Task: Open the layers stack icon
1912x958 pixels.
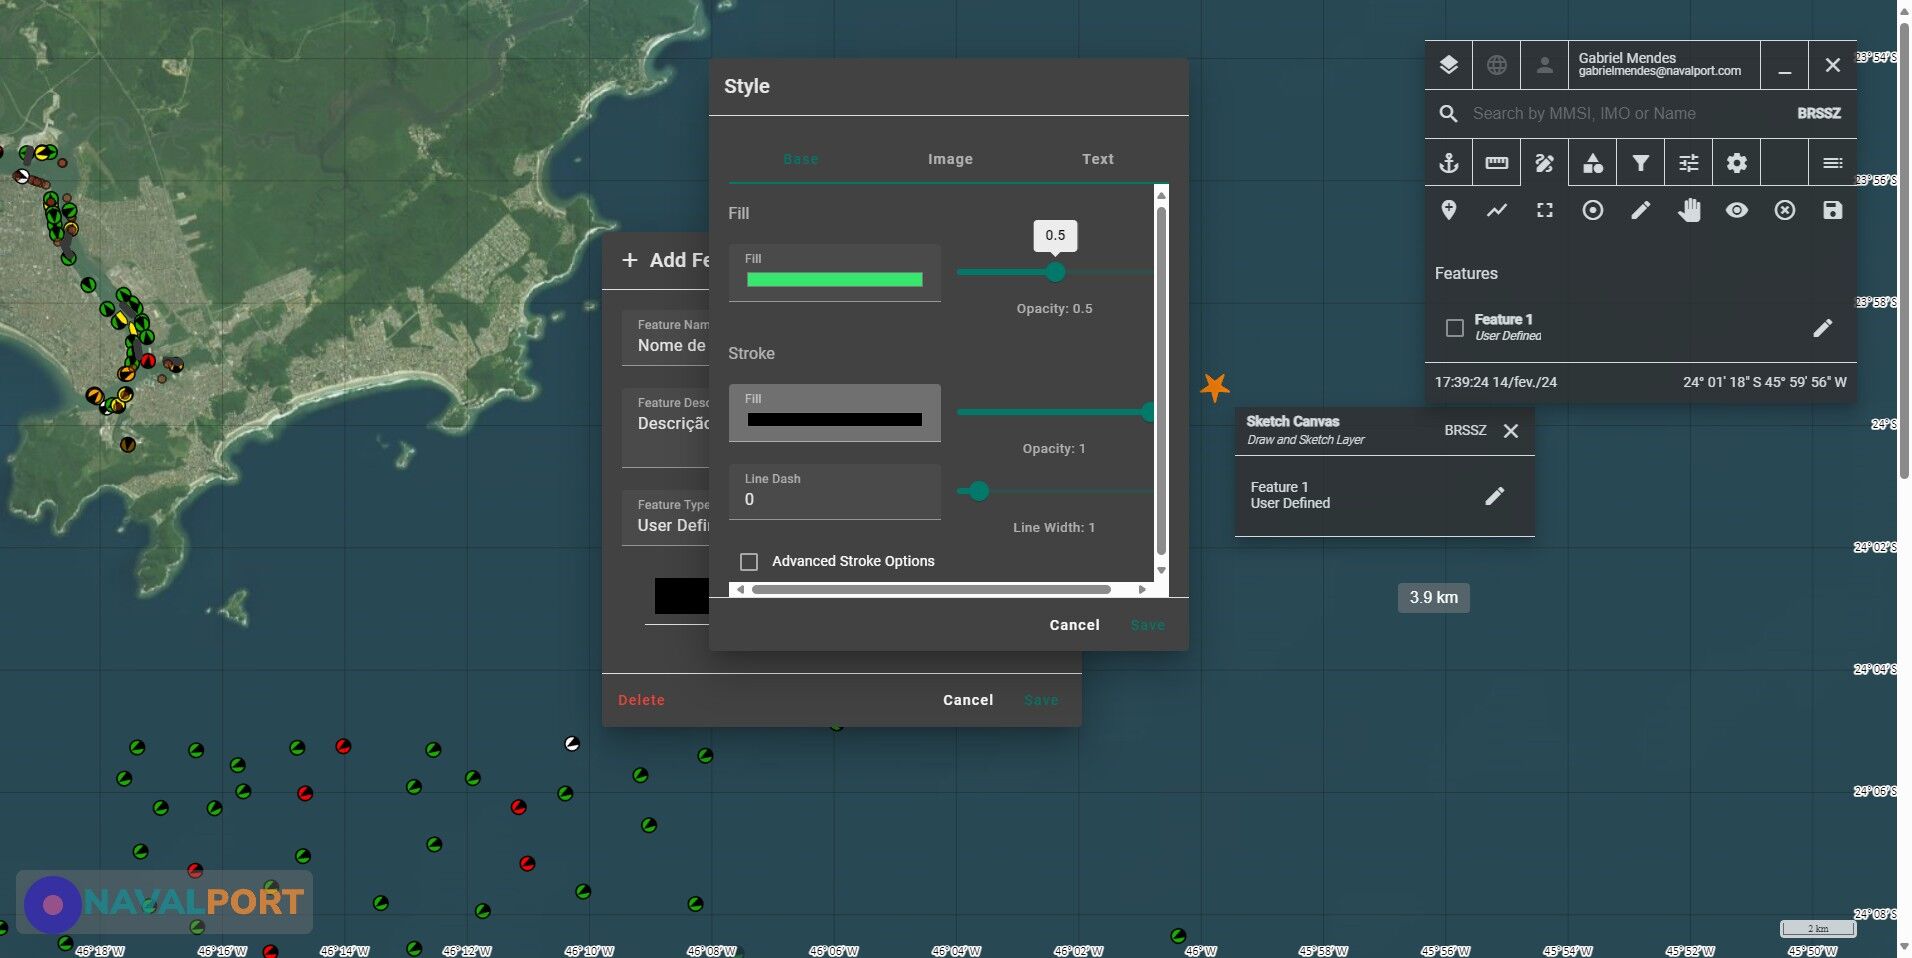Action: point(1448,65)
